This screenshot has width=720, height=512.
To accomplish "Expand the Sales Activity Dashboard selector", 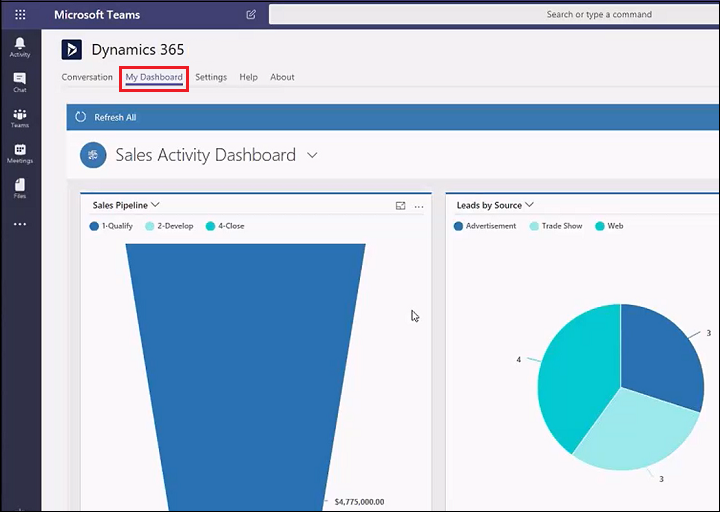I will [312, 155].
